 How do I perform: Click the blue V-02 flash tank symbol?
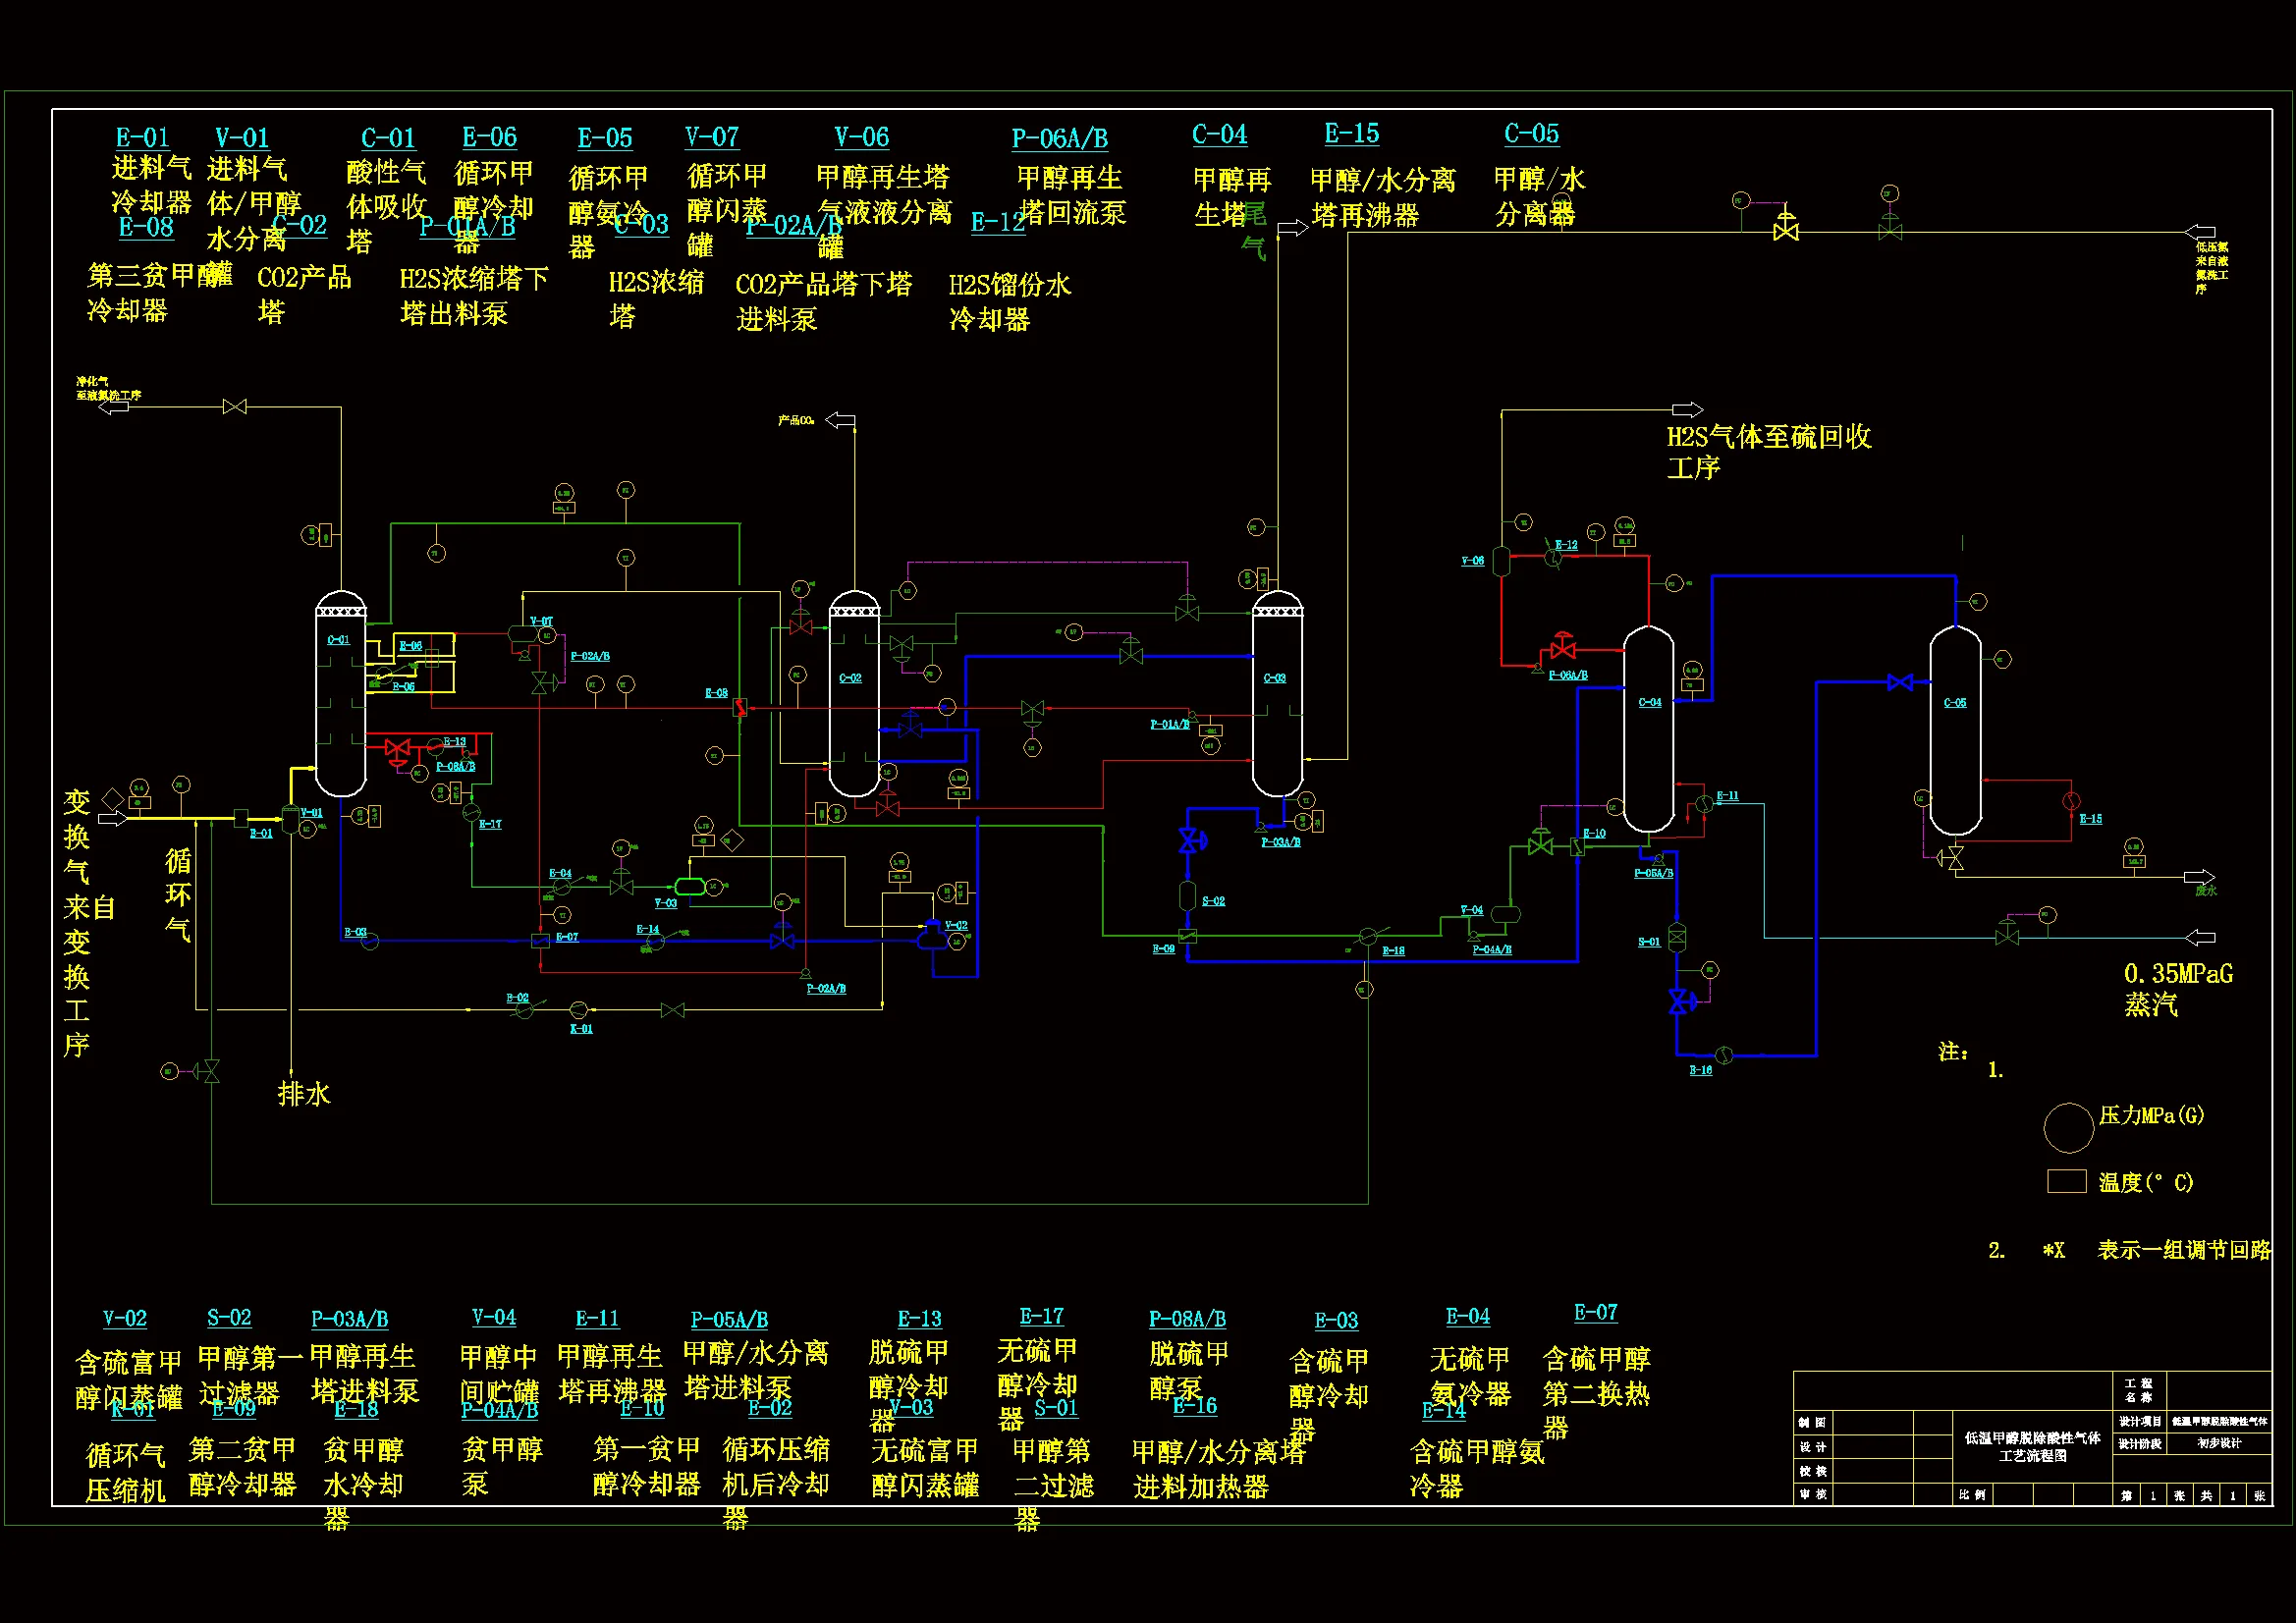pyautogui.click(x=932, y=937)
